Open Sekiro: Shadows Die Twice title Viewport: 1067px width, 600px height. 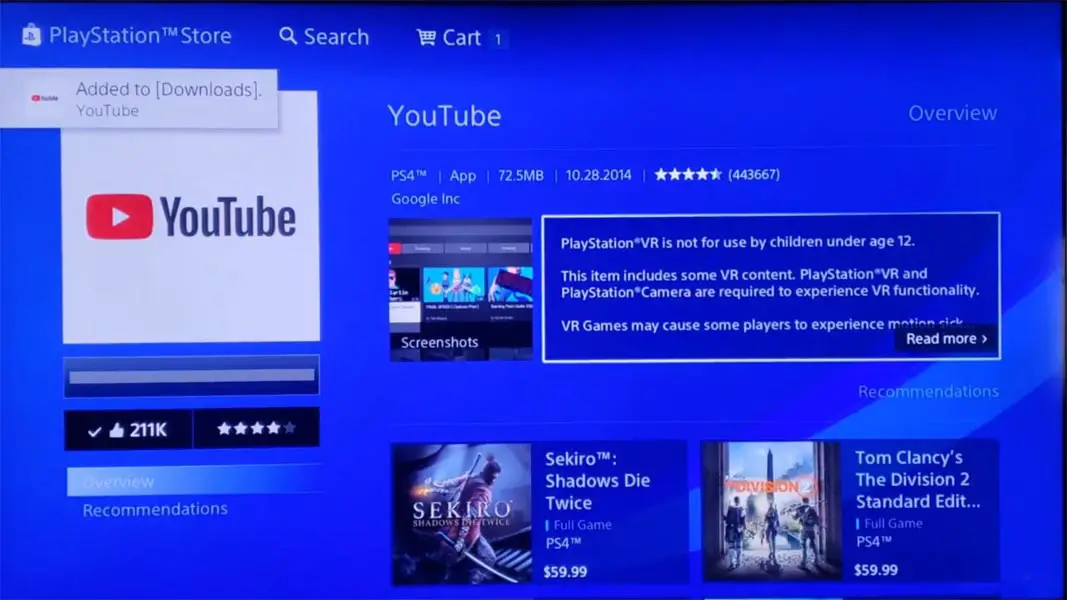click(597, 481)
